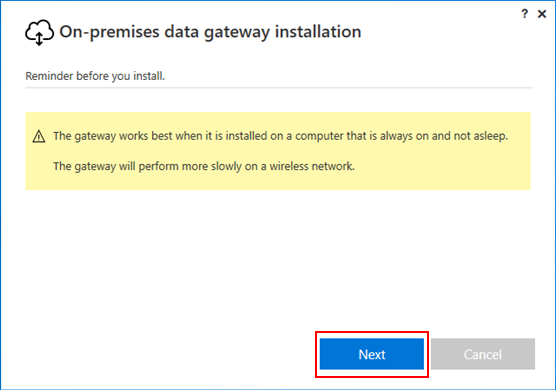Image resolution: width=556 pixels, height=390 pixels.
Task: Click the red highlight border around Next
Action: point(372,332)
